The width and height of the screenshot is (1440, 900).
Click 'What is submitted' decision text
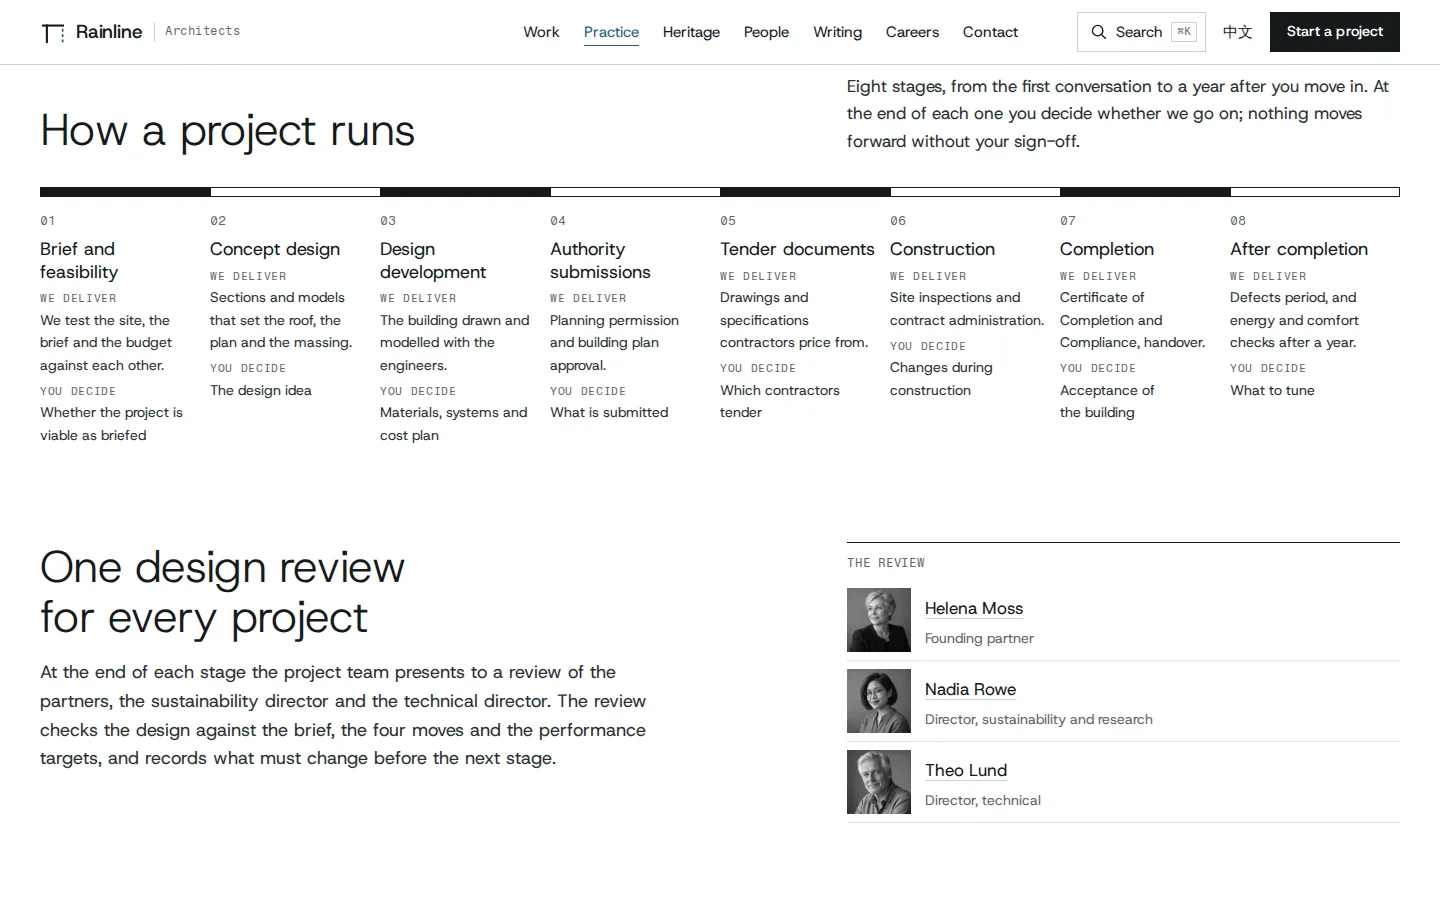[x=609, y=412]
